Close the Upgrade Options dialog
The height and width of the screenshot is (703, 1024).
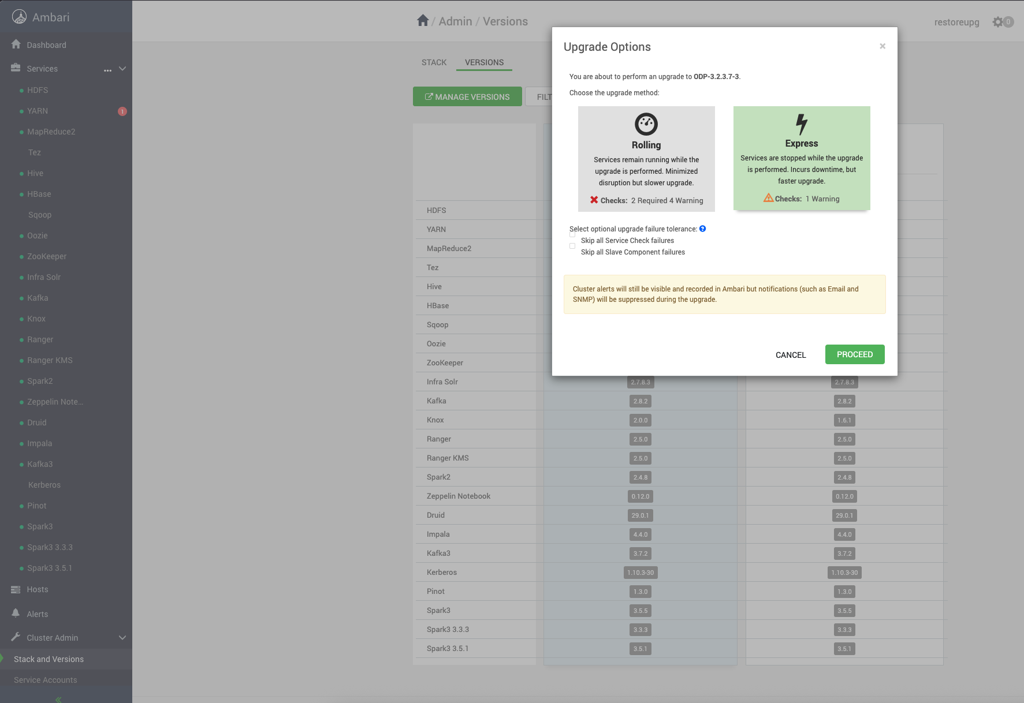pyautogui.click(x=882, y=46)
